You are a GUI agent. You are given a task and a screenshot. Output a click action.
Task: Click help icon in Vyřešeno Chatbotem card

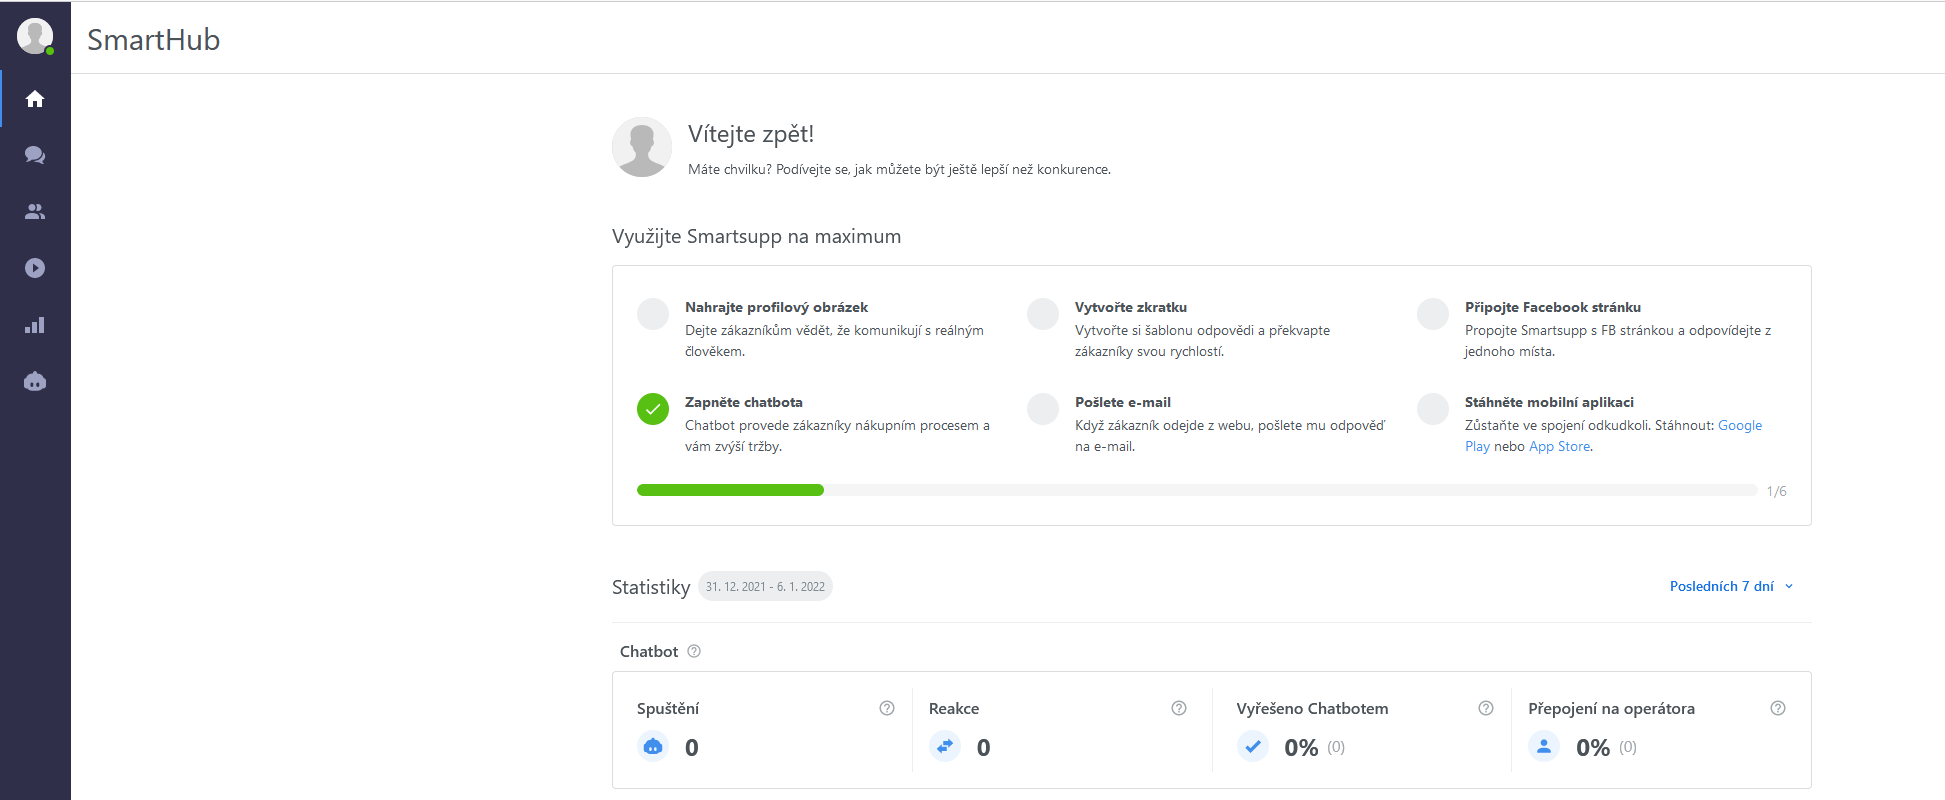click(1485, 708)
